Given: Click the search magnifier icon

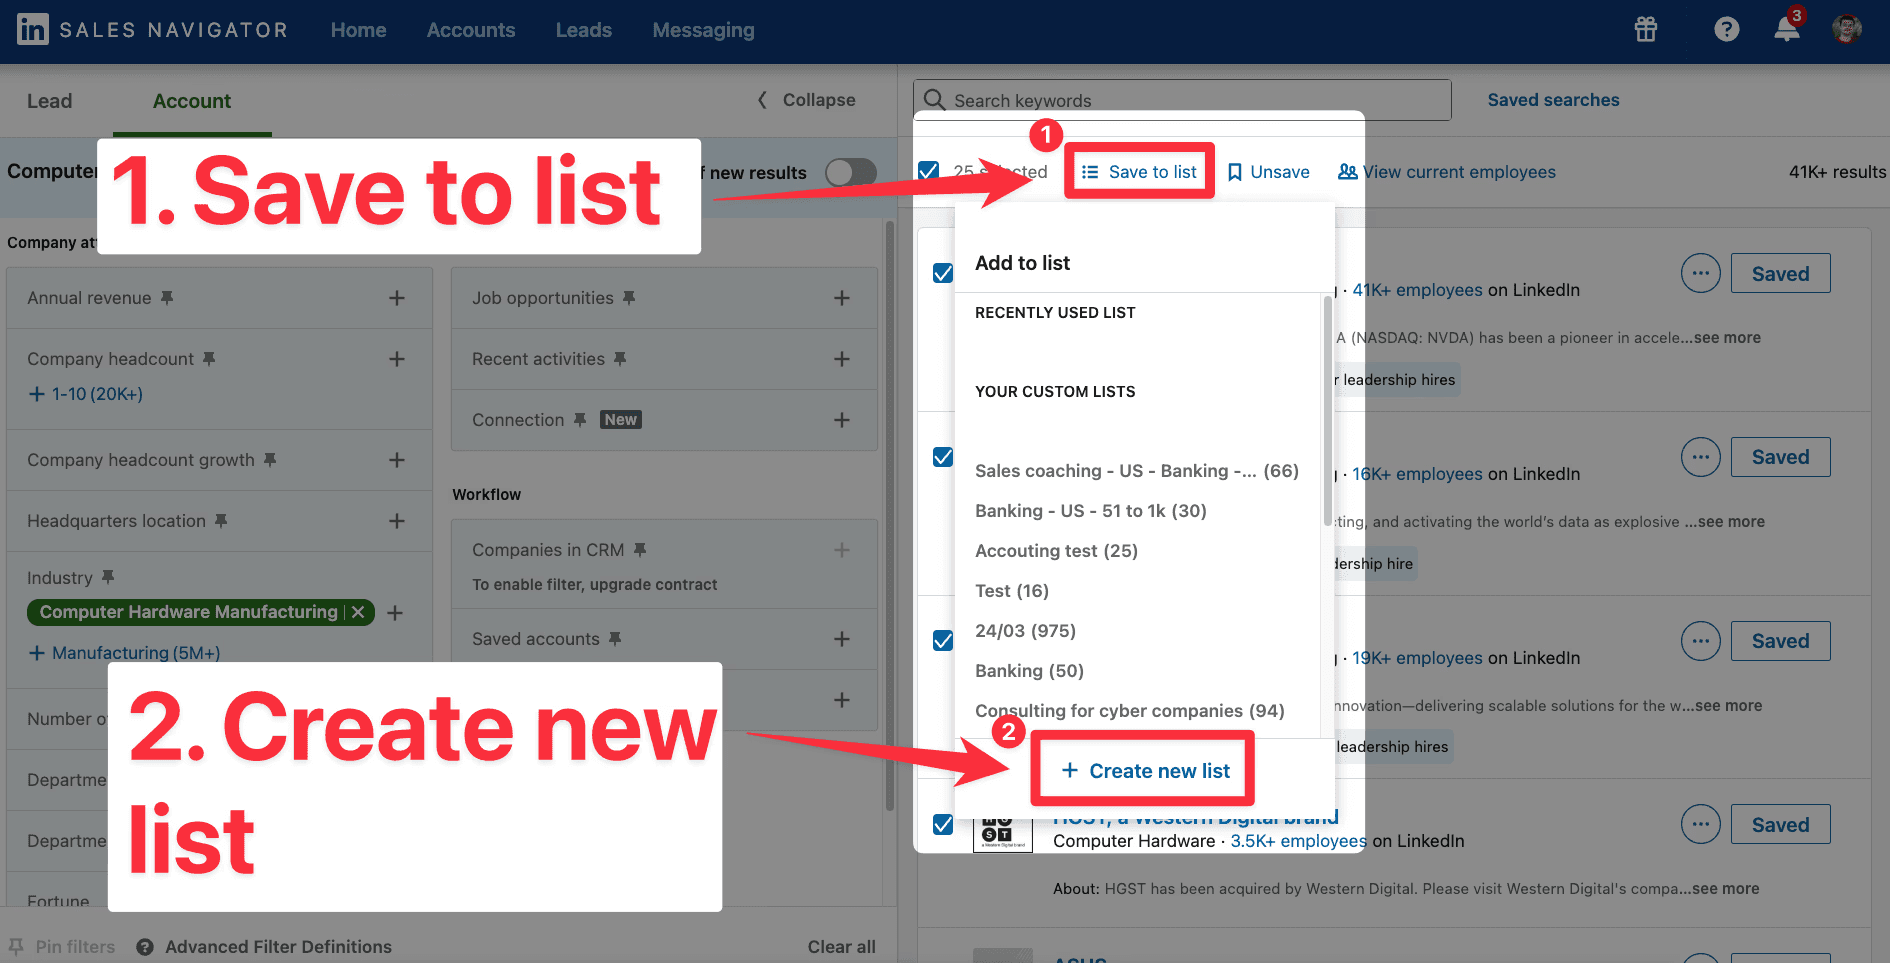Looking at the screenshot, I should tap(934, 100).
